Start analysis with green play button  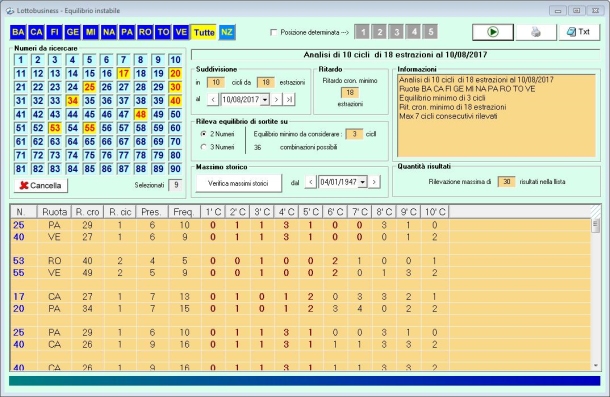pos(493,32)
